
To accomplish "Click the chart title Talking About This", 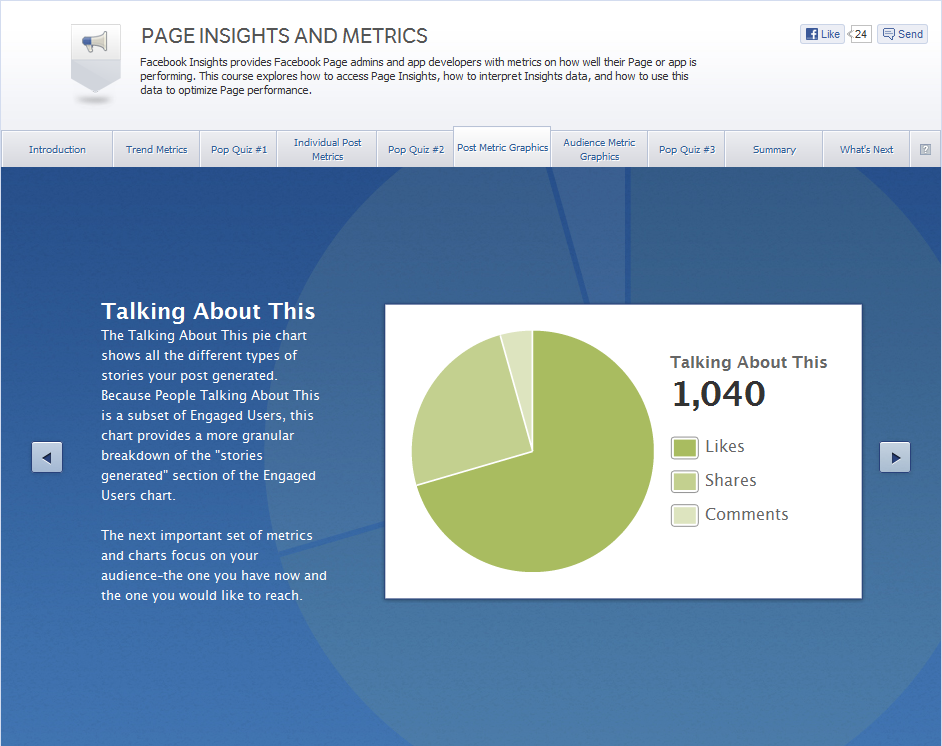I will click(x=749, y=362).
